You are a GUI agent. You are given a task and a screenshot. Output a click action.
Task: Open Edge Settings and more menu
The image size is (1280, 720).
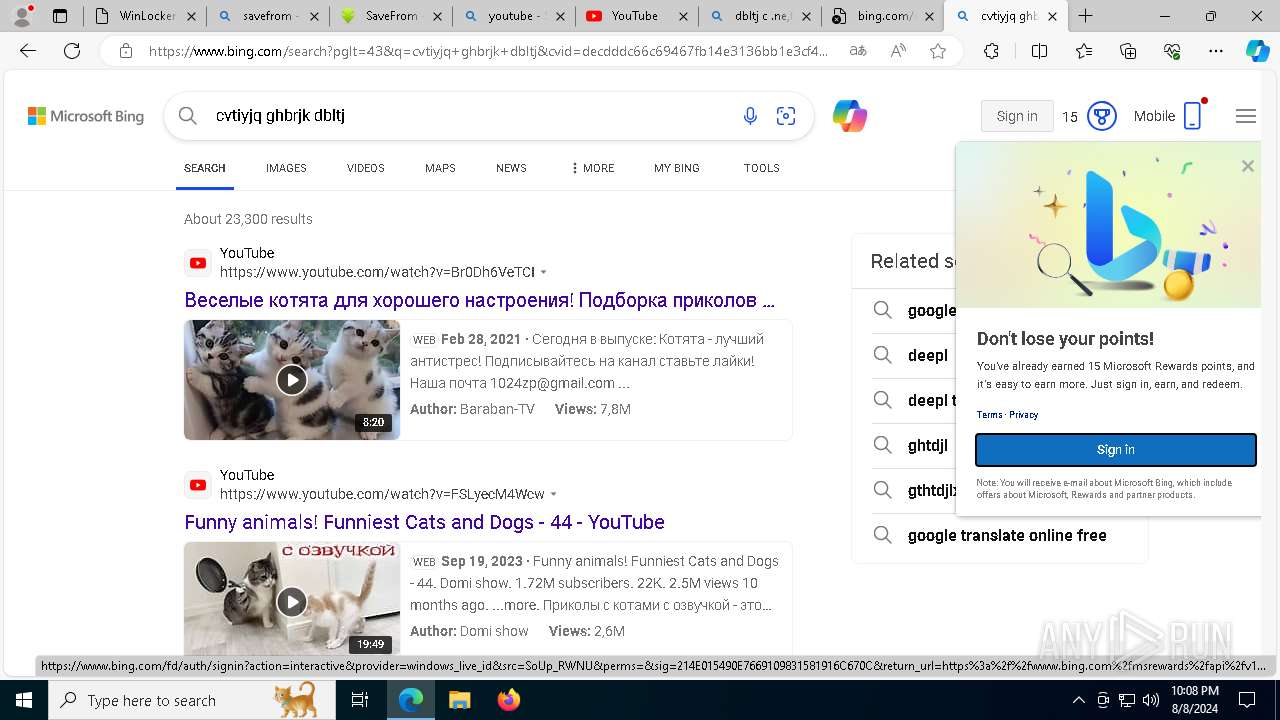tap(1216, 51)
